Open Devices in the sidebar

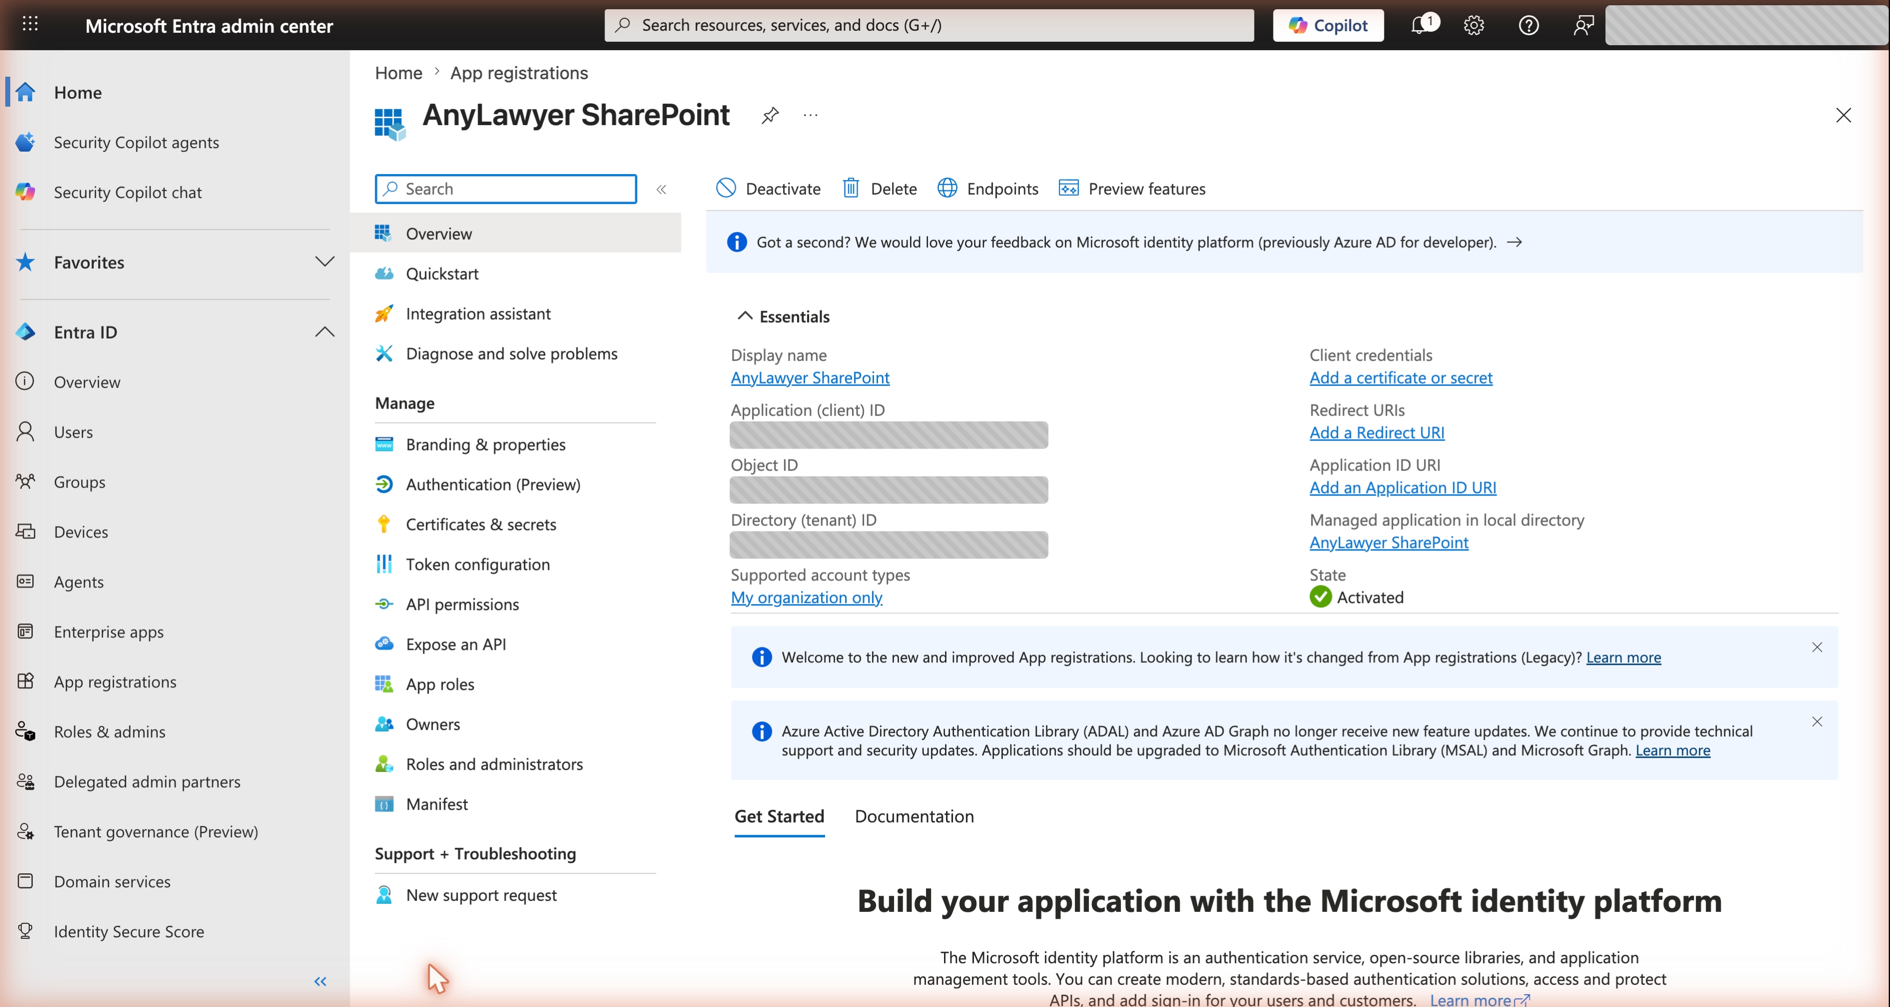[x=81, y=532]
